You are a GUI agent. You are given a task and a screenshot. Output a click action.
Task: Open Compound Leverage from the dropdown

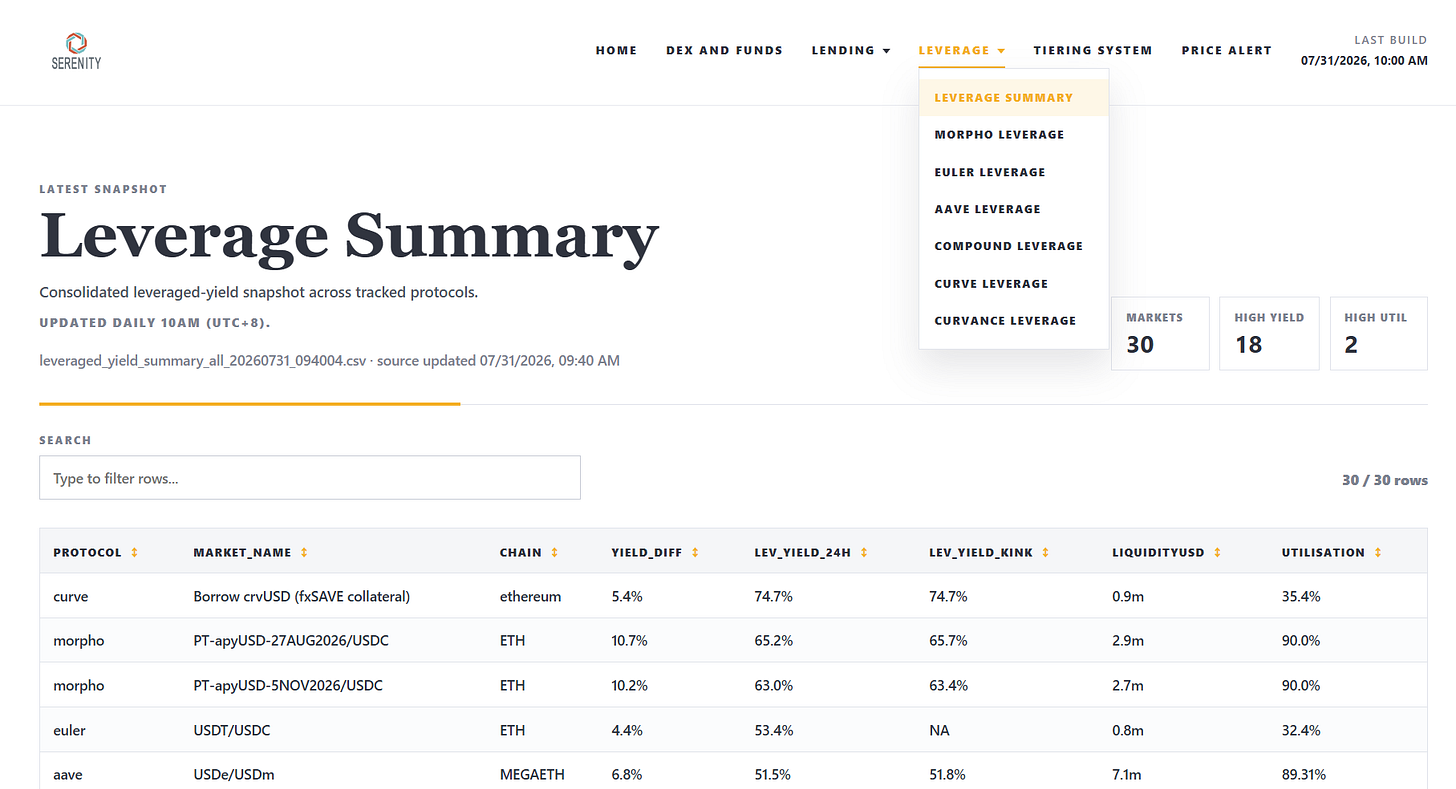(1013, 246)
